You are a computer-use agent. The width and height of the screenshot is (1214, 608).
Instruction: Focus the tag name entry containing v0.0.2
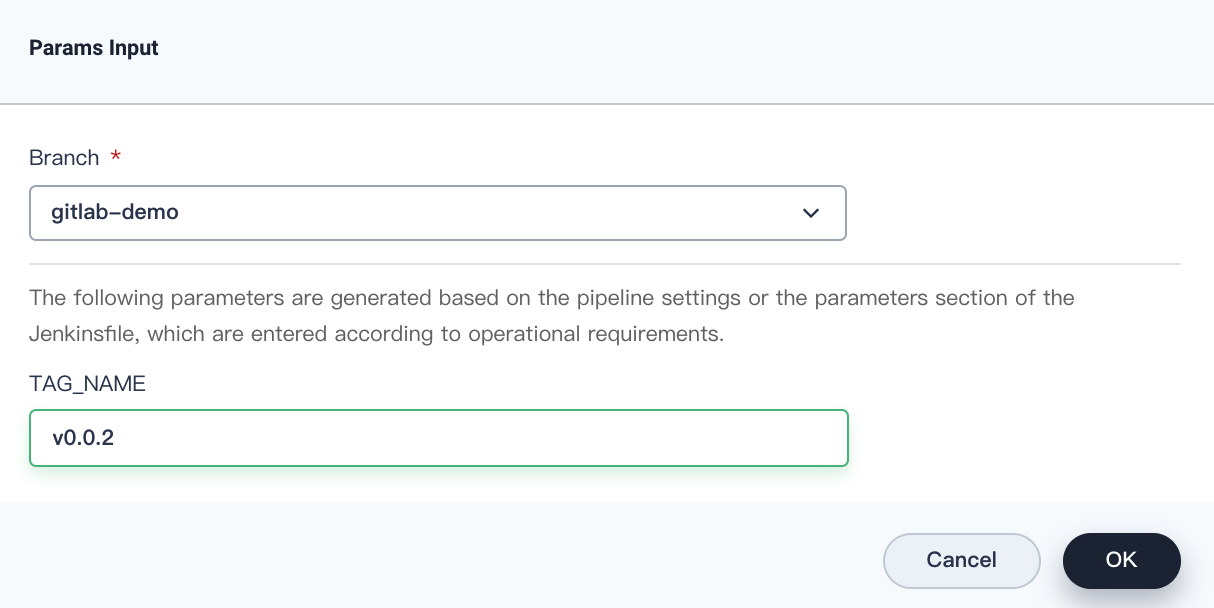[x=438, y=438]
